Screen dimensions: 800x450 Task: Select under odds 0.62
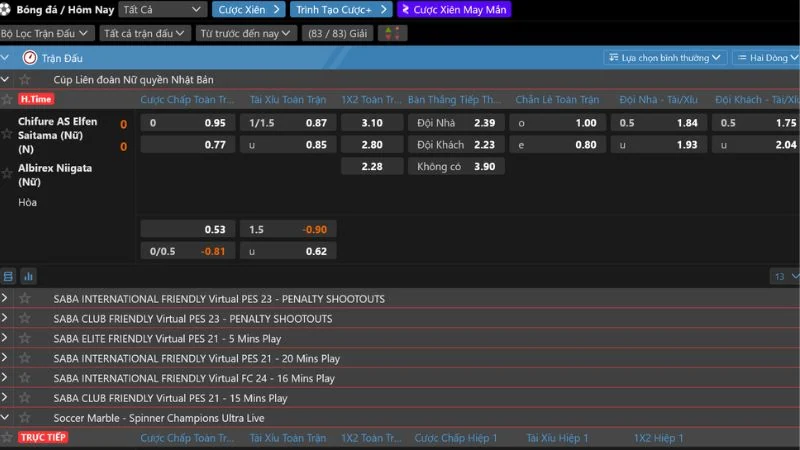(288, 252)
